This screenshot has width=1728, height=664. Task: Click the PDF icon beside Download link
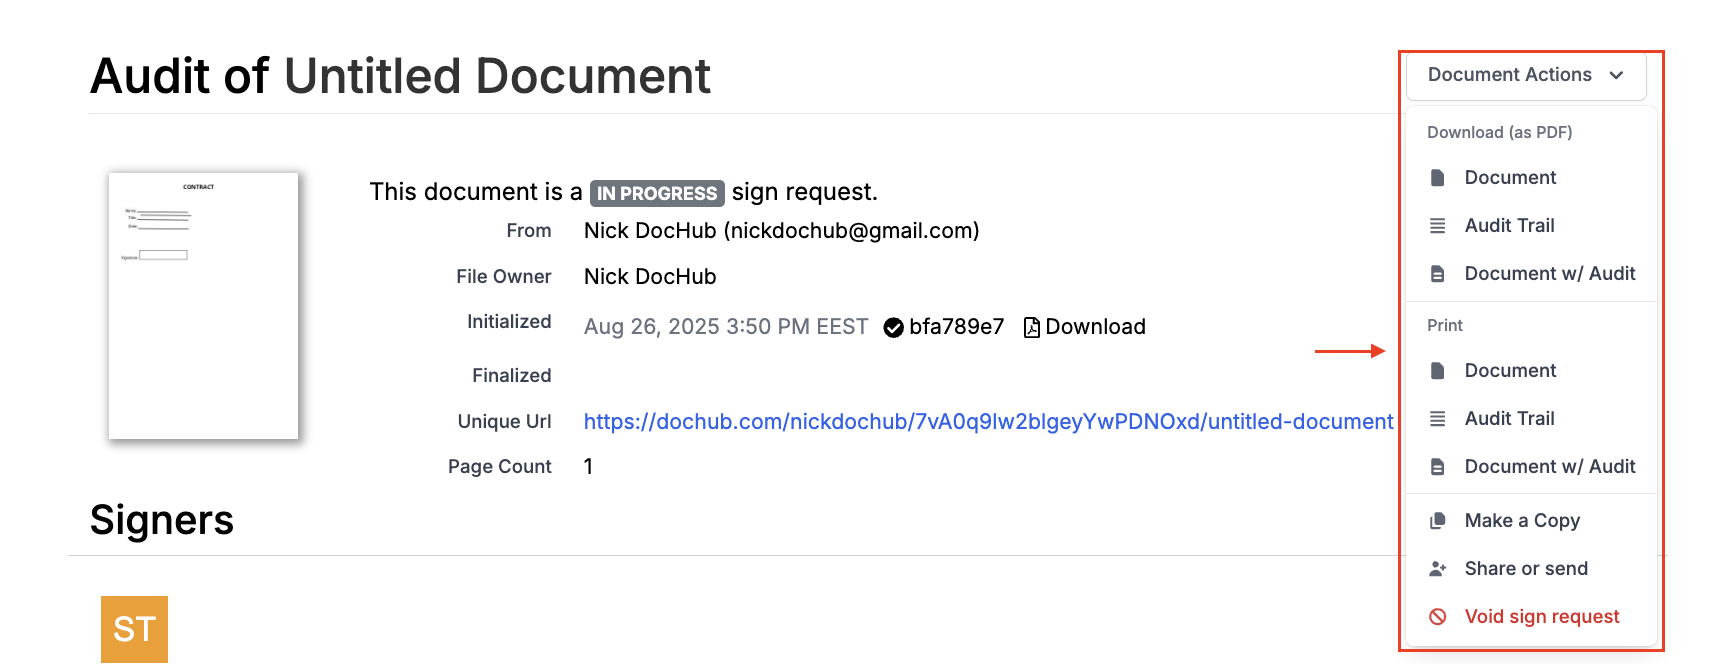pos(1031,327)
